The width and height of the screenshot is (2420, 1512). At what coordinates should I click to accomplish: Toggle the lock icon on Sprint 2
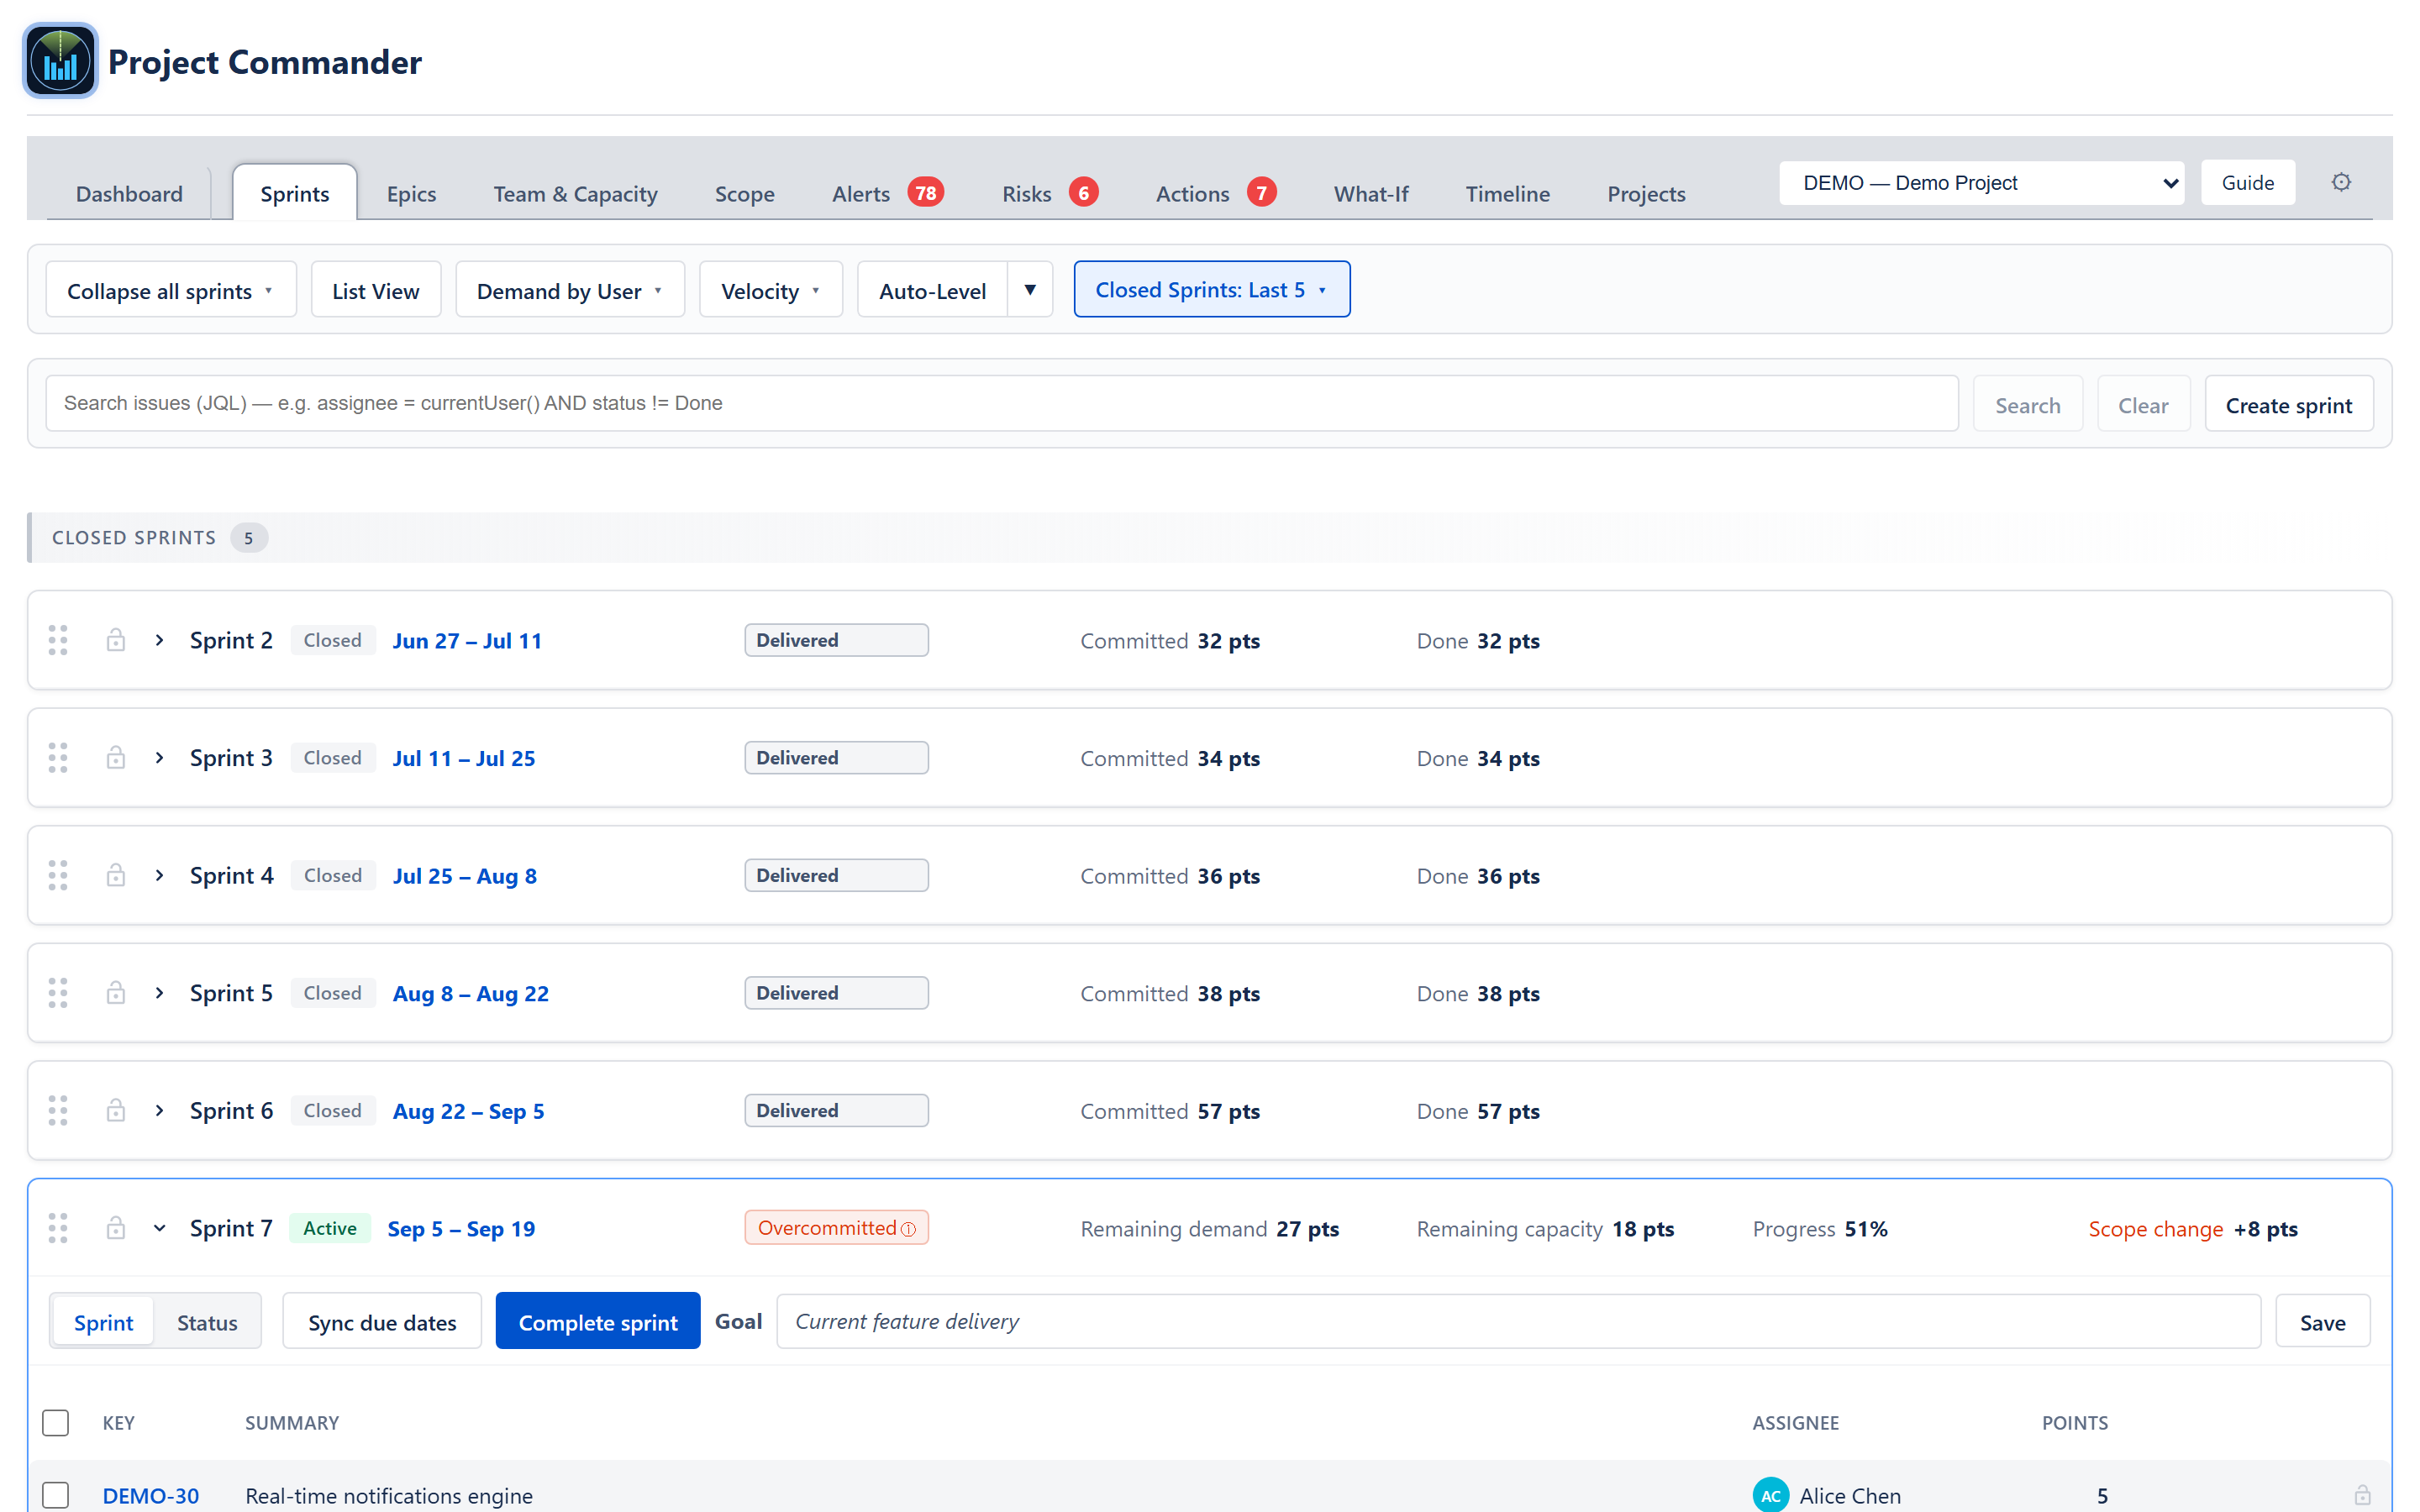(116, 640)
